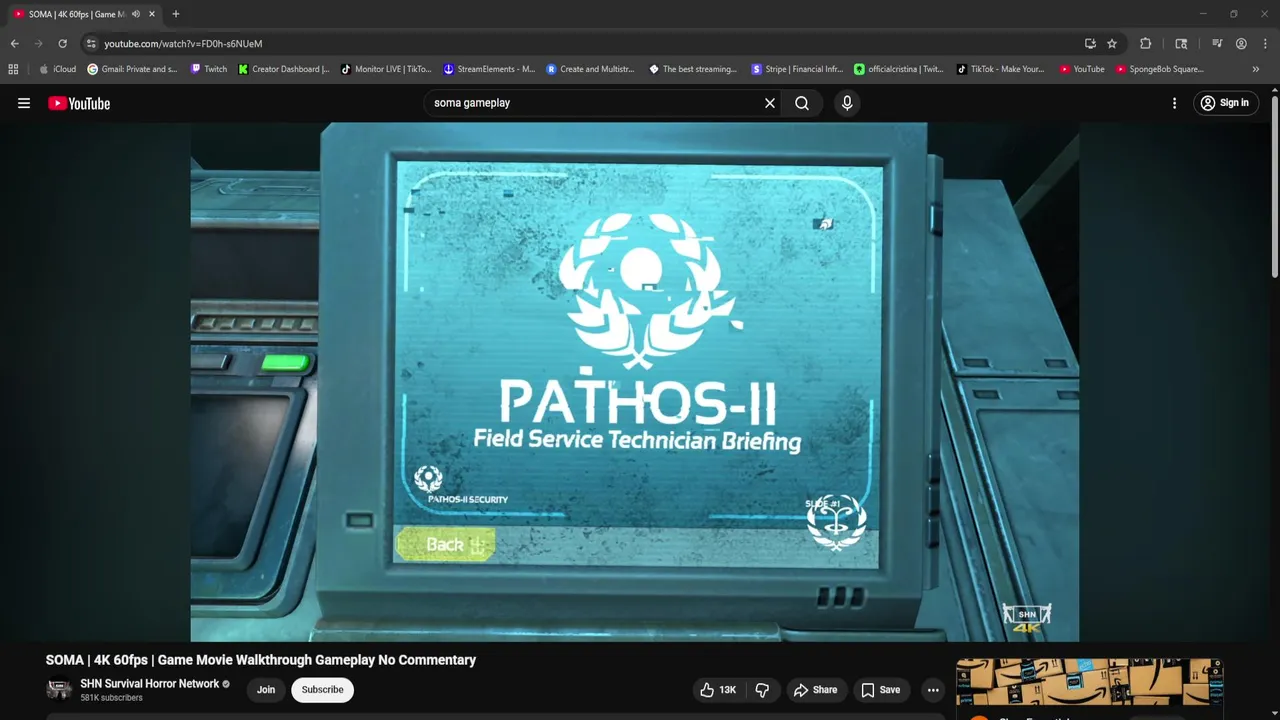Open more actions ellipsis under video

tap(933, 690)
